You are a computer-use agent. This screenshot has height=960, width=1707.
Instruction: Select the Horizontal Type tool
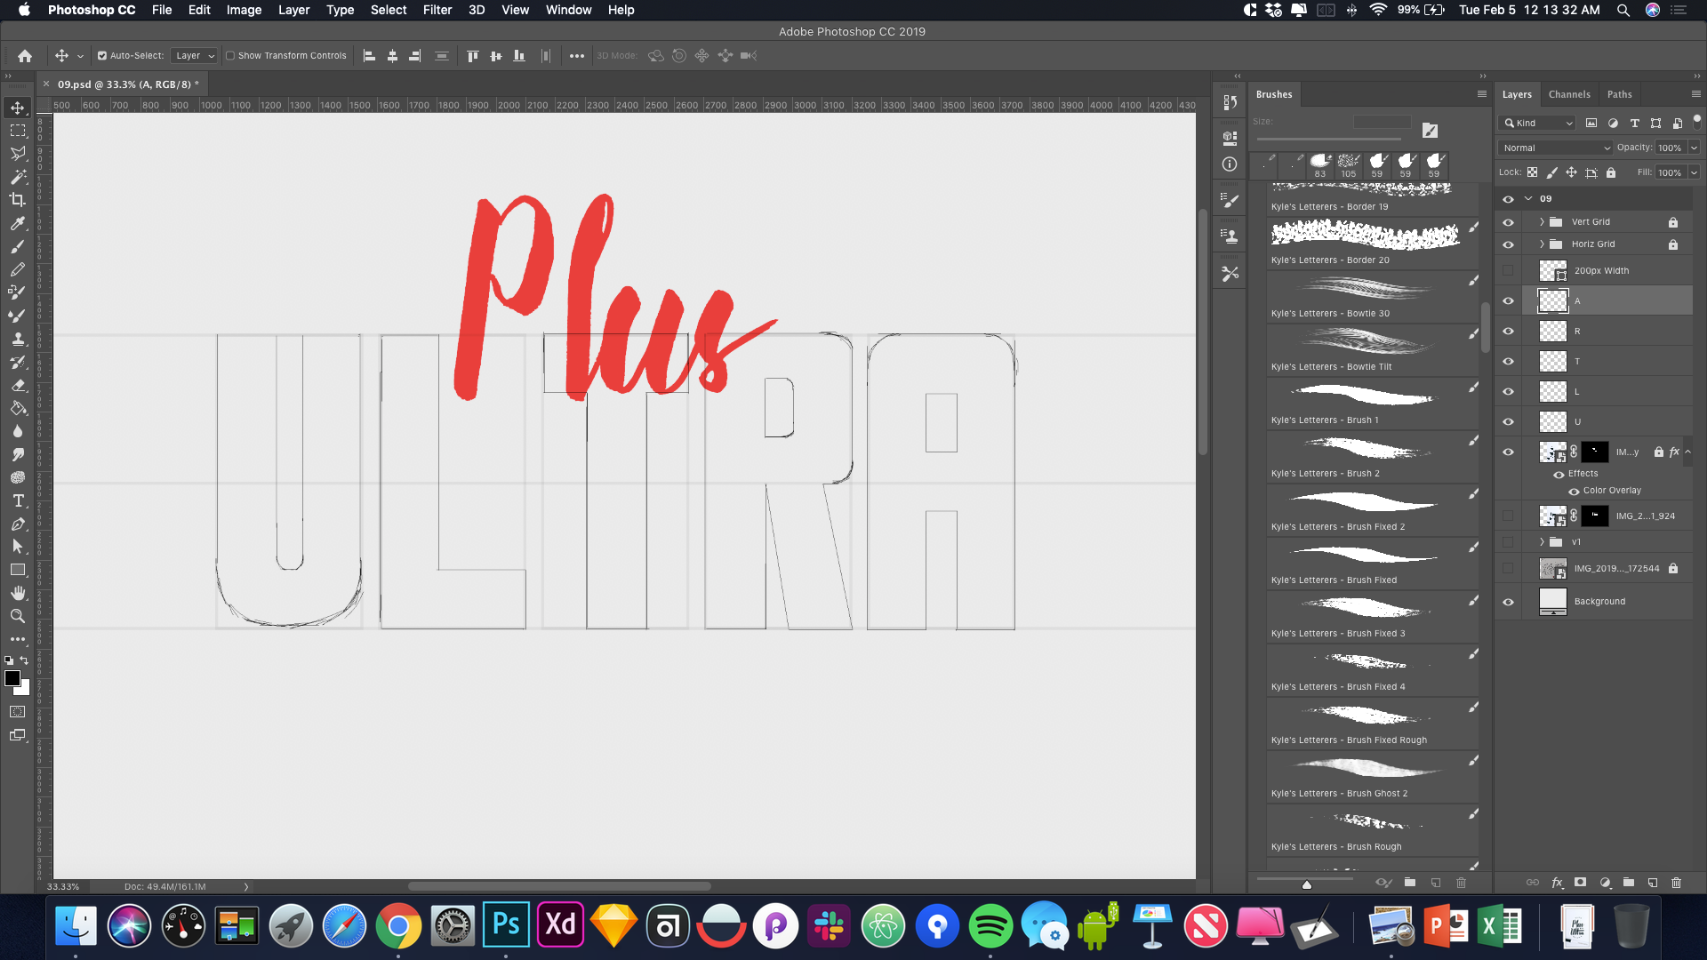click(18, 501)
